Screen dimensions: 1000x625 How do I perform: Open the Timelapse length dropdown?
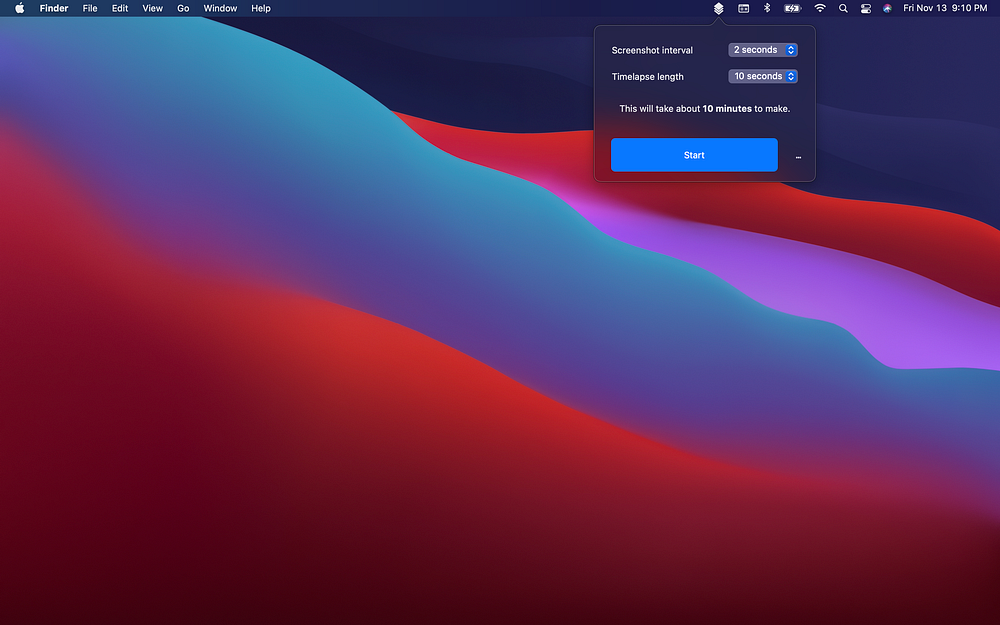click(763, 76)
